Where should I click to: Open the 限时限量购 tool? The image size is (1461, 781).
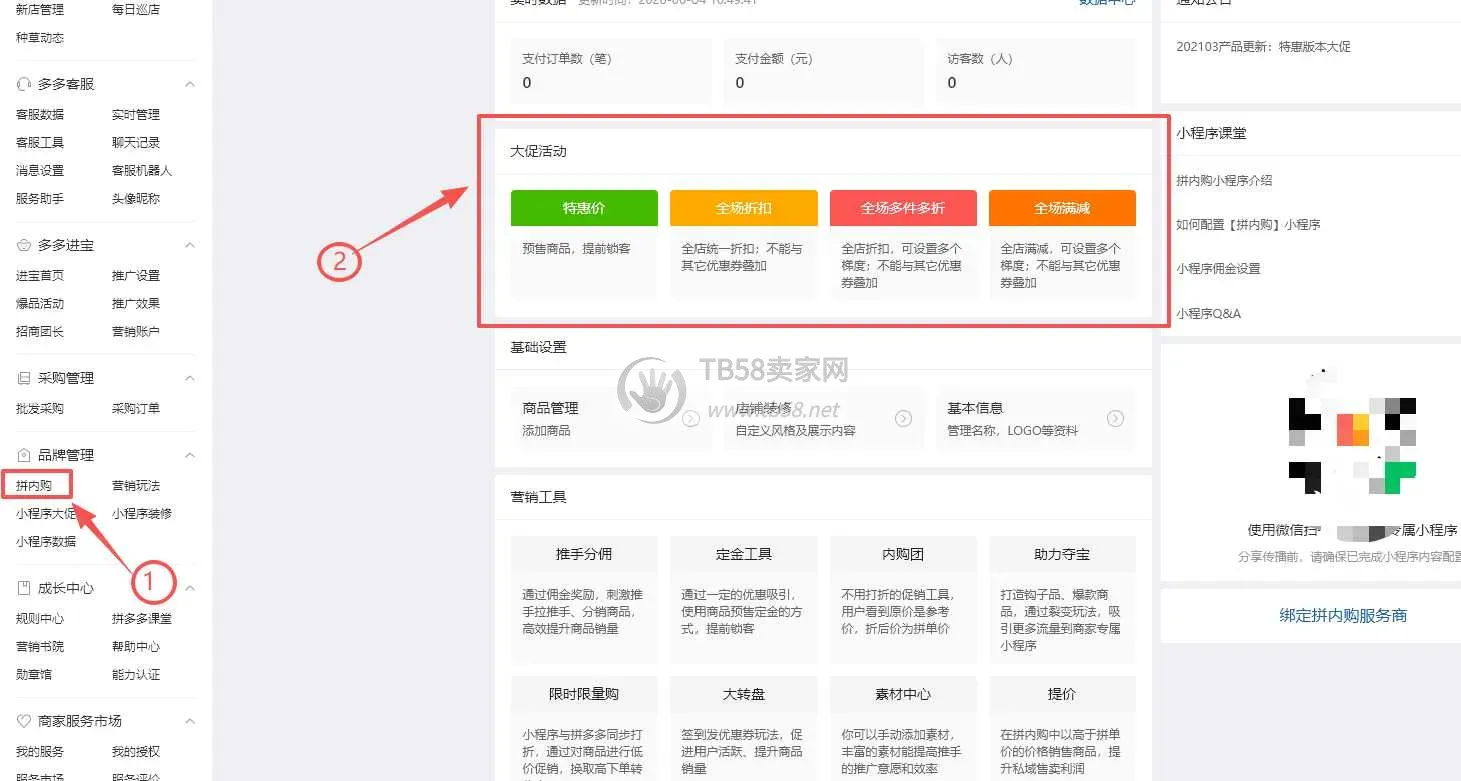[584, 728]
